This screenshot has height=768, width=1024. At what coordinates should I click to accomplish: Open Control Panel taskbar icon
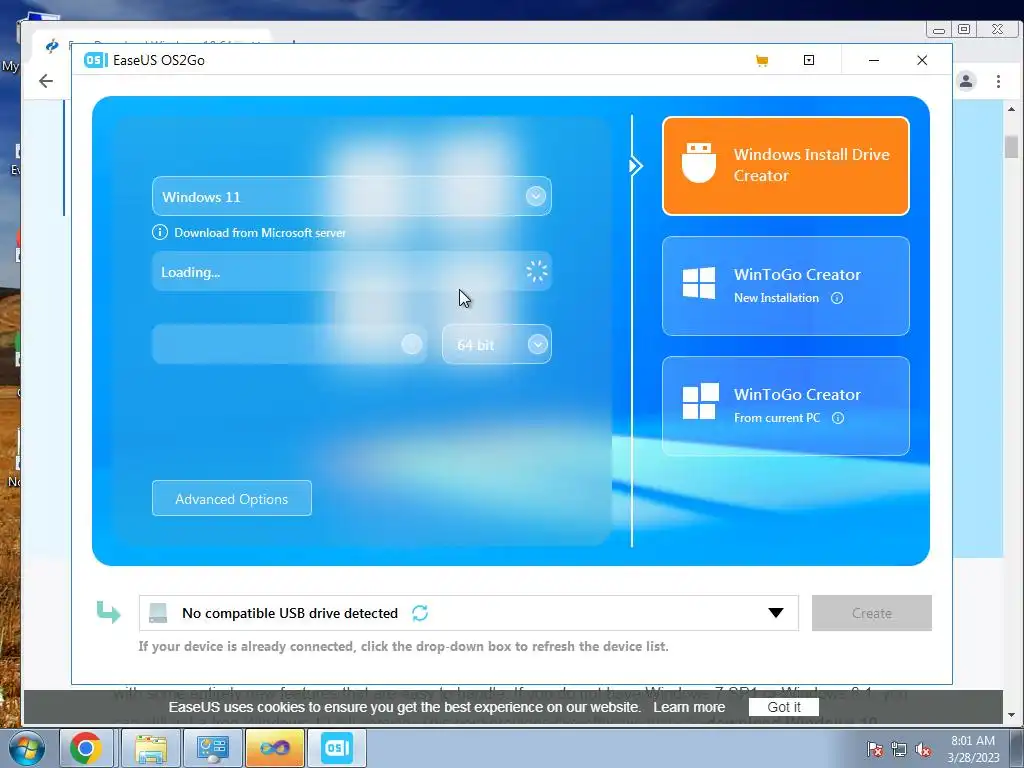tap(212, 748)
